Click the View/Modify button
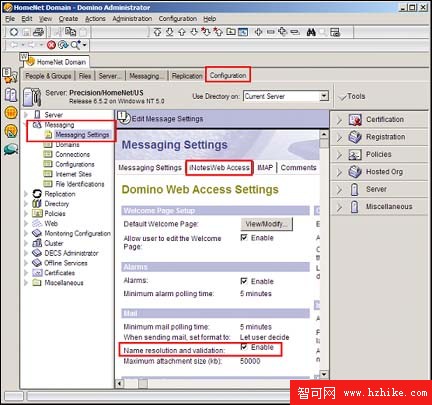The height and width of the screenshot is (405, 432). click(267, 224)
